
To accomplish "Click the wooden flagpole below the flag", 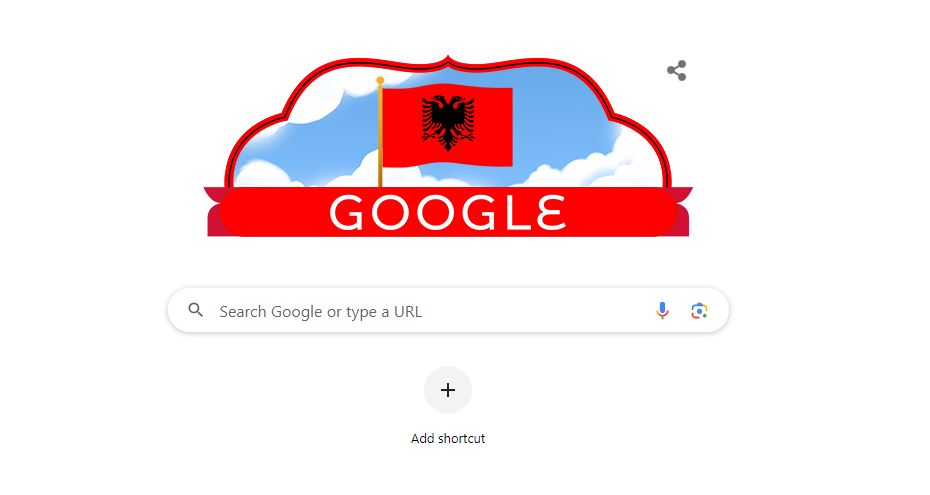I will coord(380,177).
